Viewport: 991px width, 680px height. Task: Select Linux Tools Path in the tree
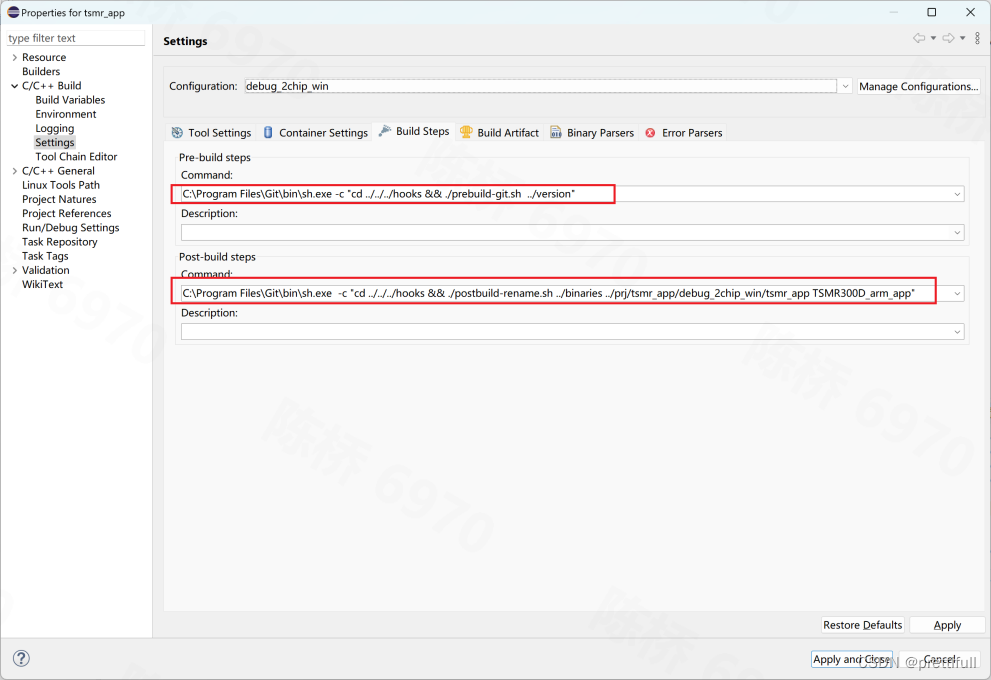[x=61, y=185]
